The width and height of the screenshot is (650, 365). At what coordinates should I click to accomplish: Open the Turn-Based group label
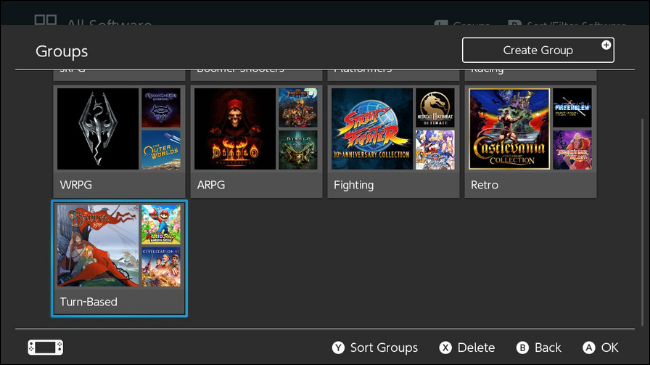(89, 302)
